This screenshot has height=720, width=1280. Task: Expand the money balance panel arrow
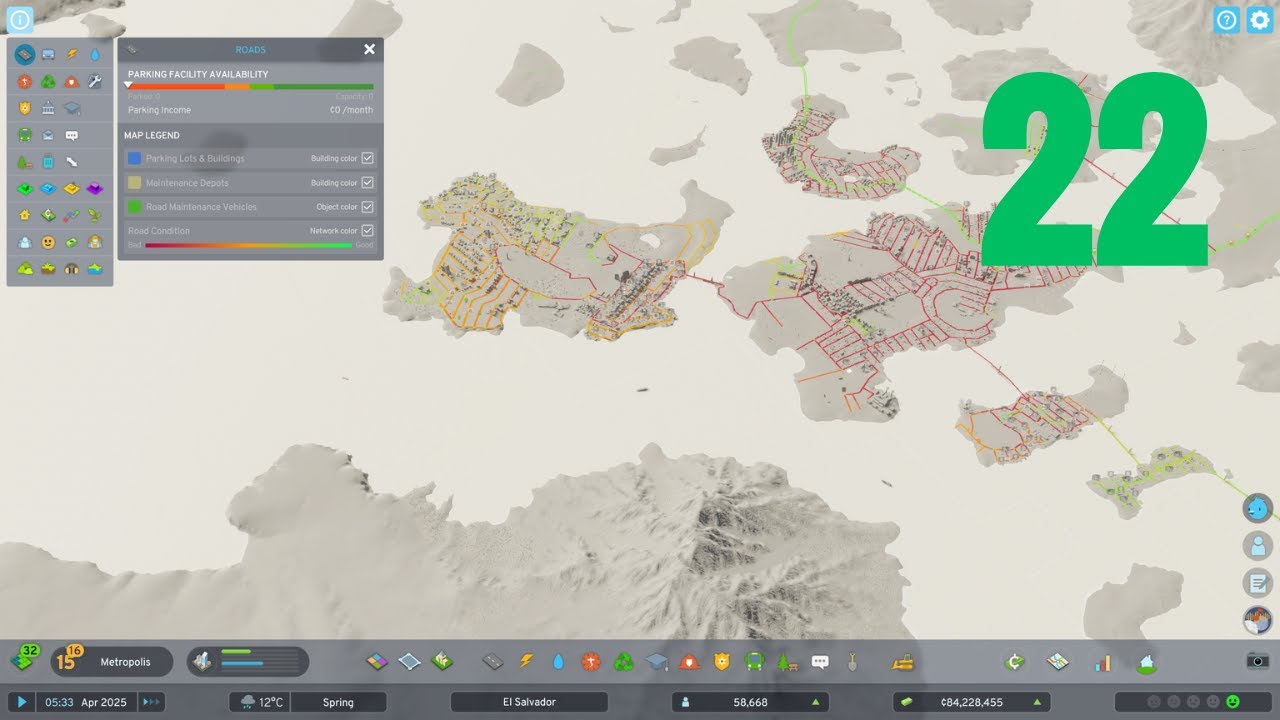1039,702
